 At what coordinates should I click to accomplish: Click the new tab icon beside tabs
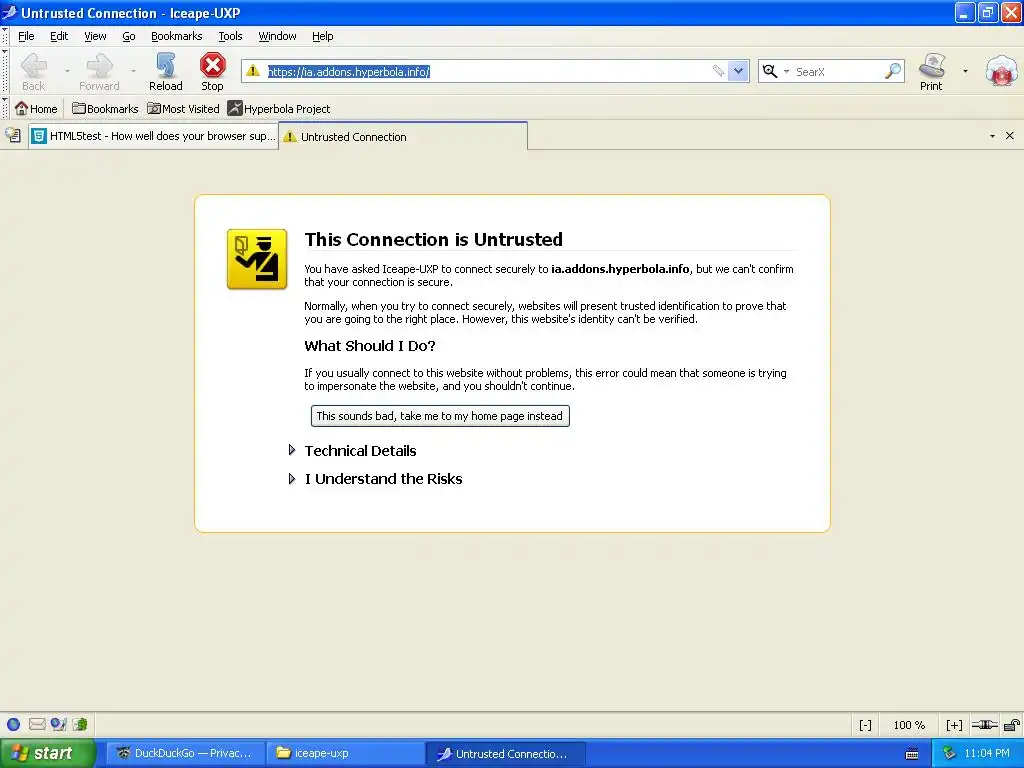(x=13, y=136)
